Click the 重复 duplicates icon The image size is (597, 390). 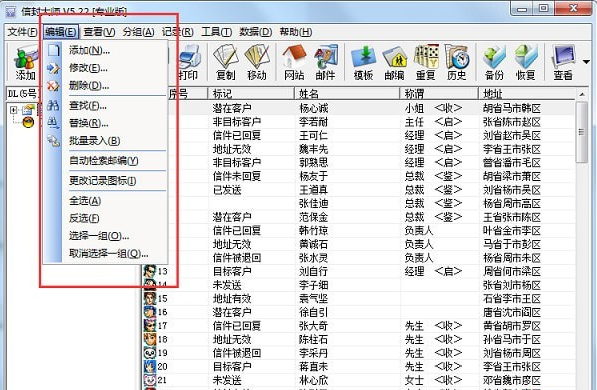click(426, 62)
